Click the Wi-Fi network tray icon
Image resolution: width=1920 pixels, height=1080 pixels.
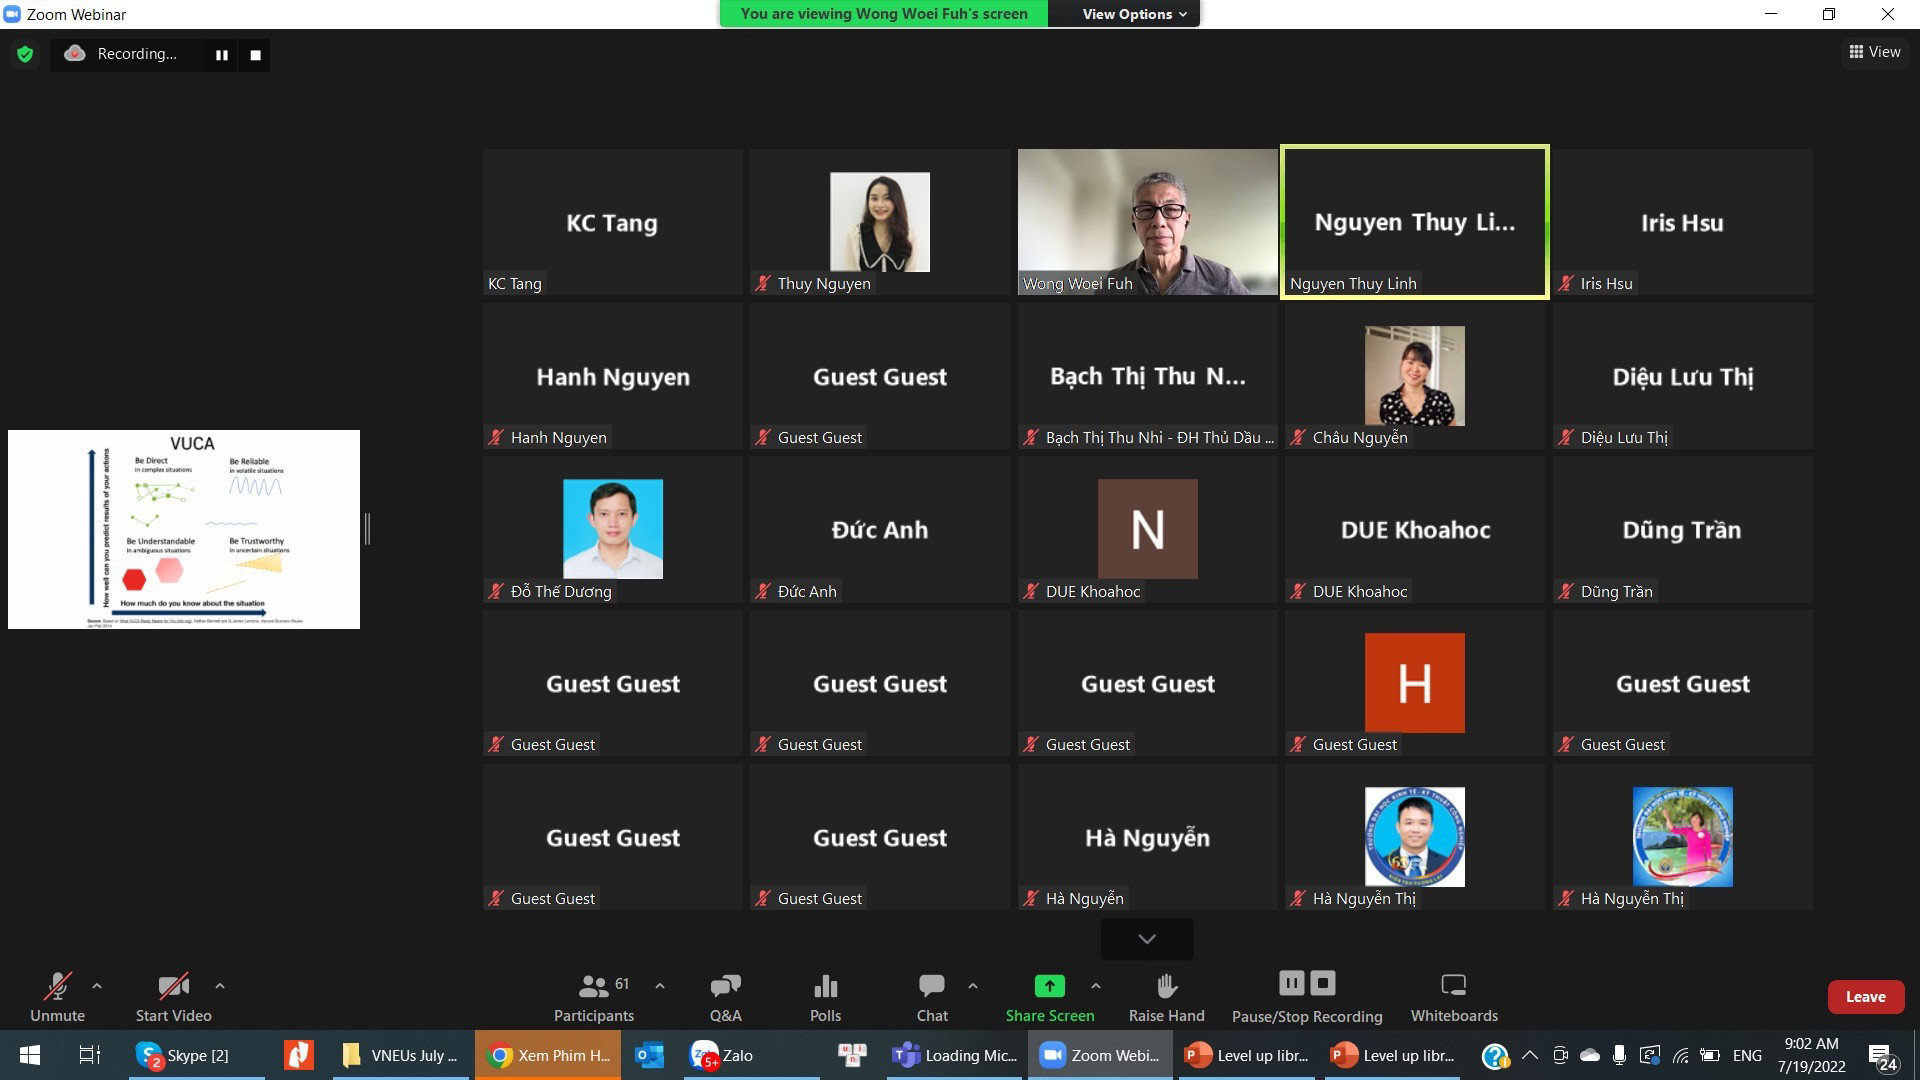[1681, 1055]
